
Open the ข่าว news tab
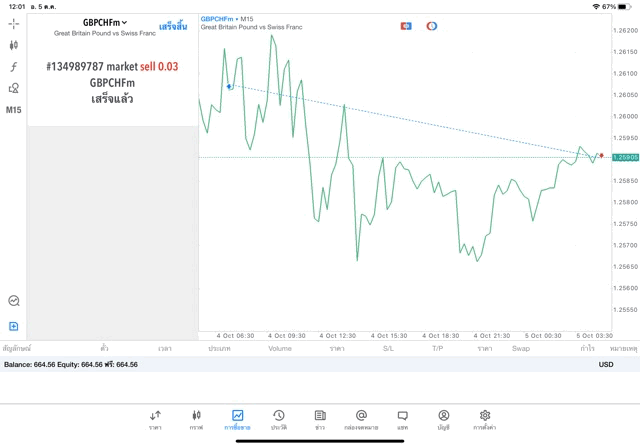[x=320, y=420]
